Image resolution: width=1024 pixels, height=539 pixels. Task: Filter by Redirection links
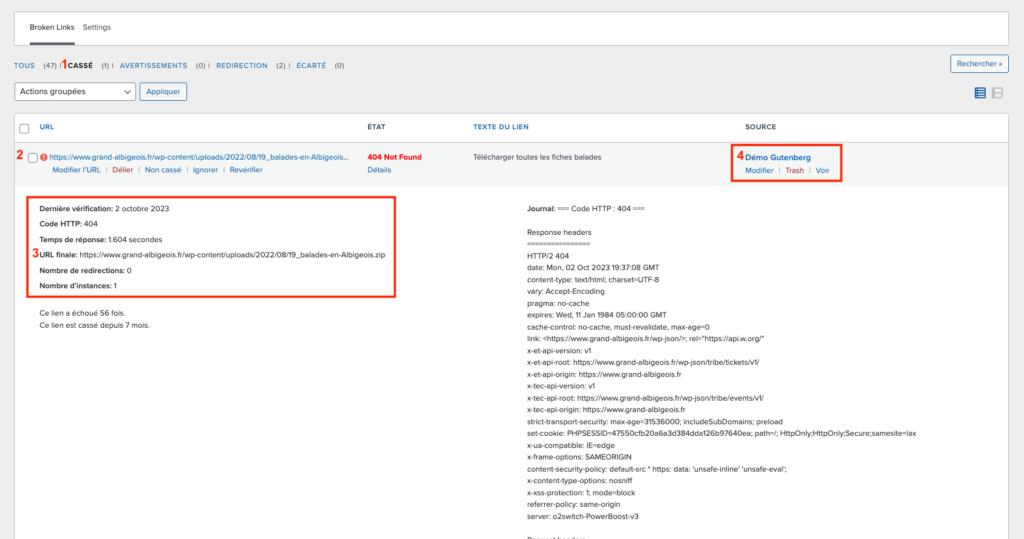pos(242,66)
